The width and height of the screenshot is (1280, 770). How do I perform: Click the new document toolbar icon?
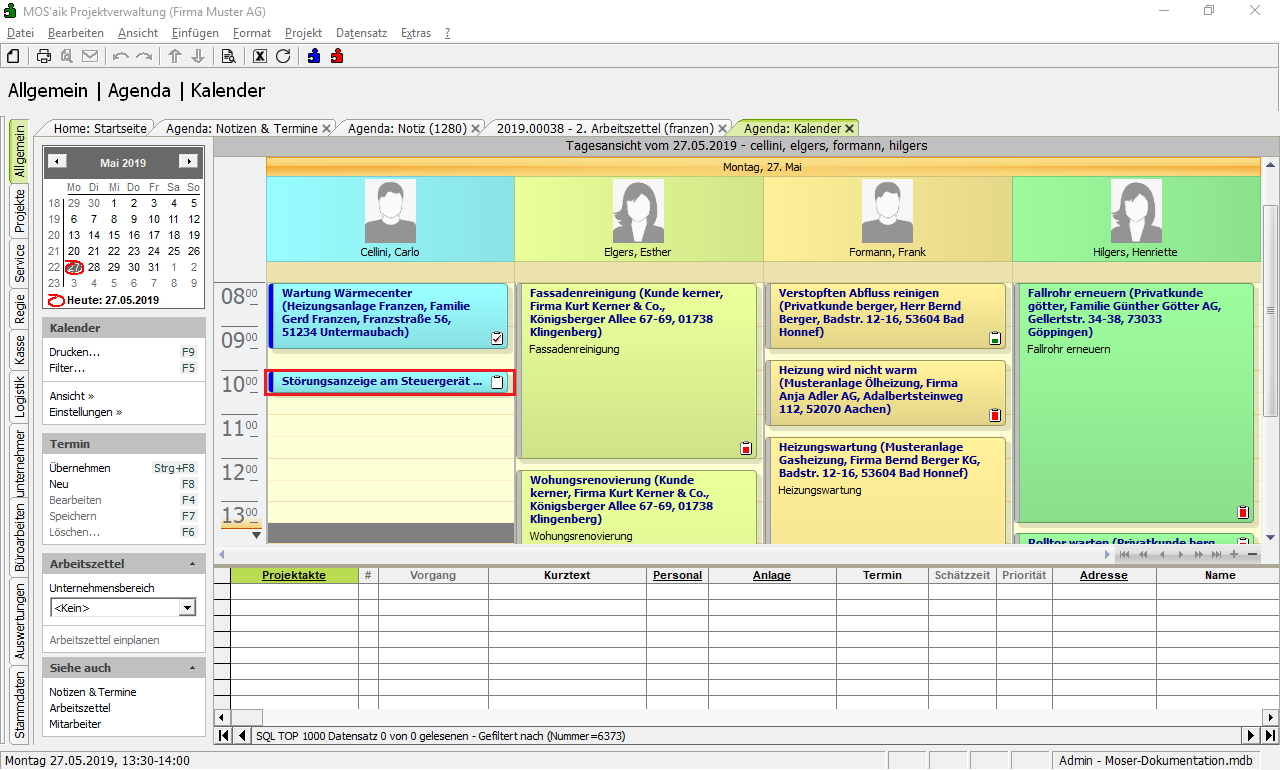click(x=14, y=56)
